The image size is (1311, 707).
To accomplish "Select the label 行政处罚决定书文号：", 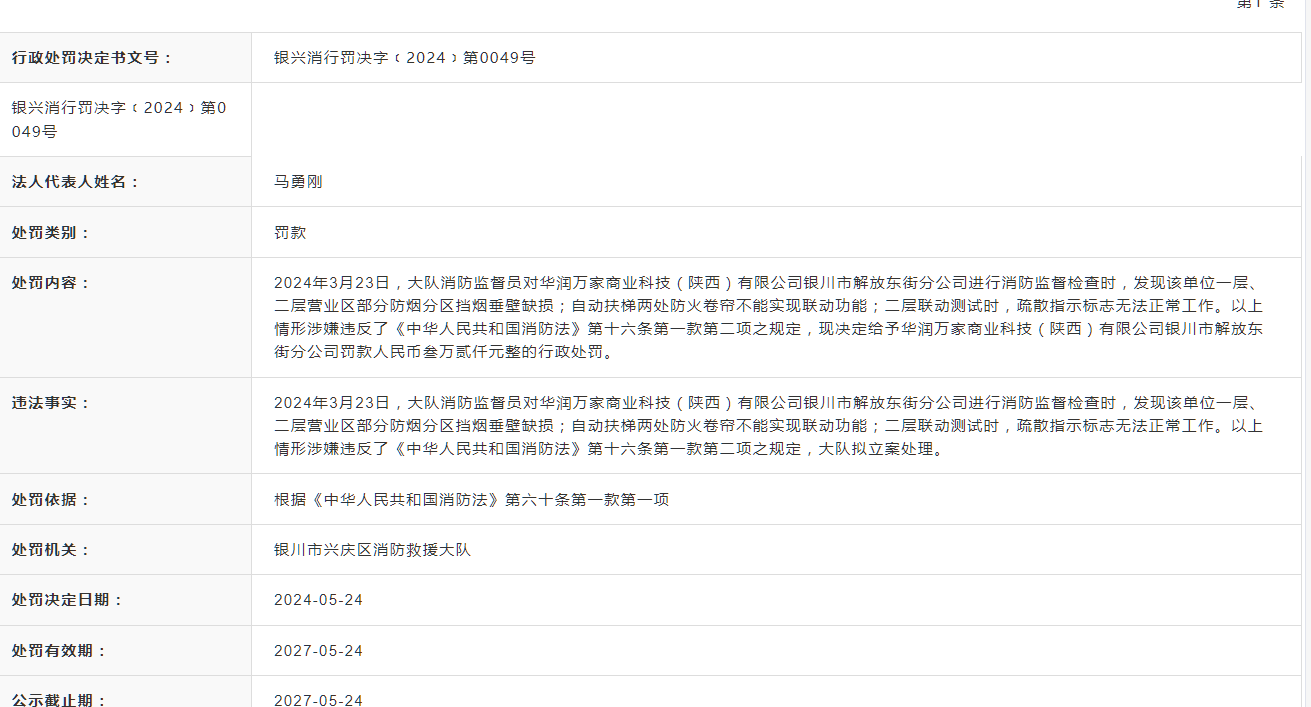I will [92, 58].
